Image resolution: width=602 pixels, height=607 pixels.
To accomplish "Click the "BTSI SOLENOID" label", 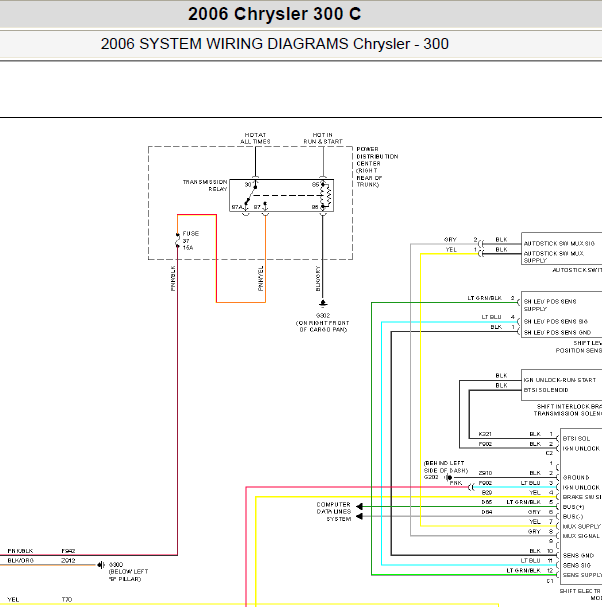I will (546, 390).
